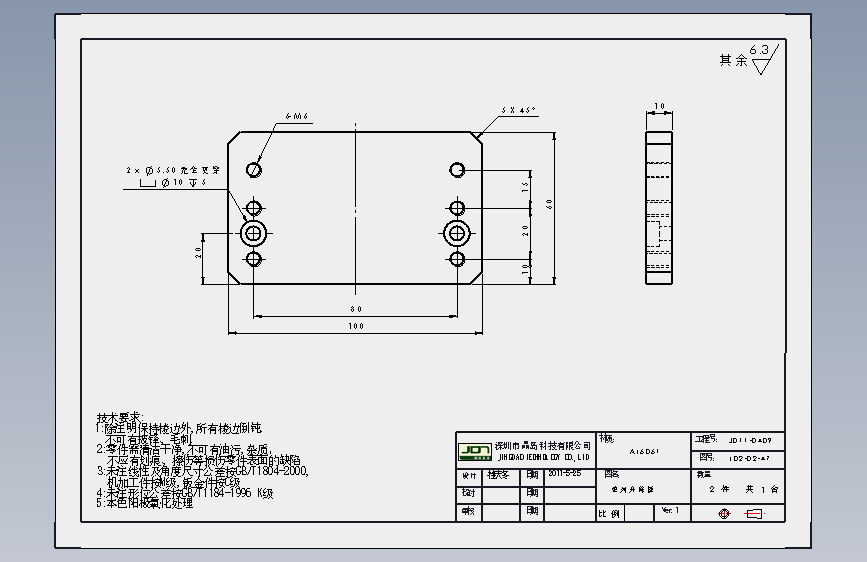Click the JDT company logo in title block
Screen dimensions: 867x562
pos(475,451)
